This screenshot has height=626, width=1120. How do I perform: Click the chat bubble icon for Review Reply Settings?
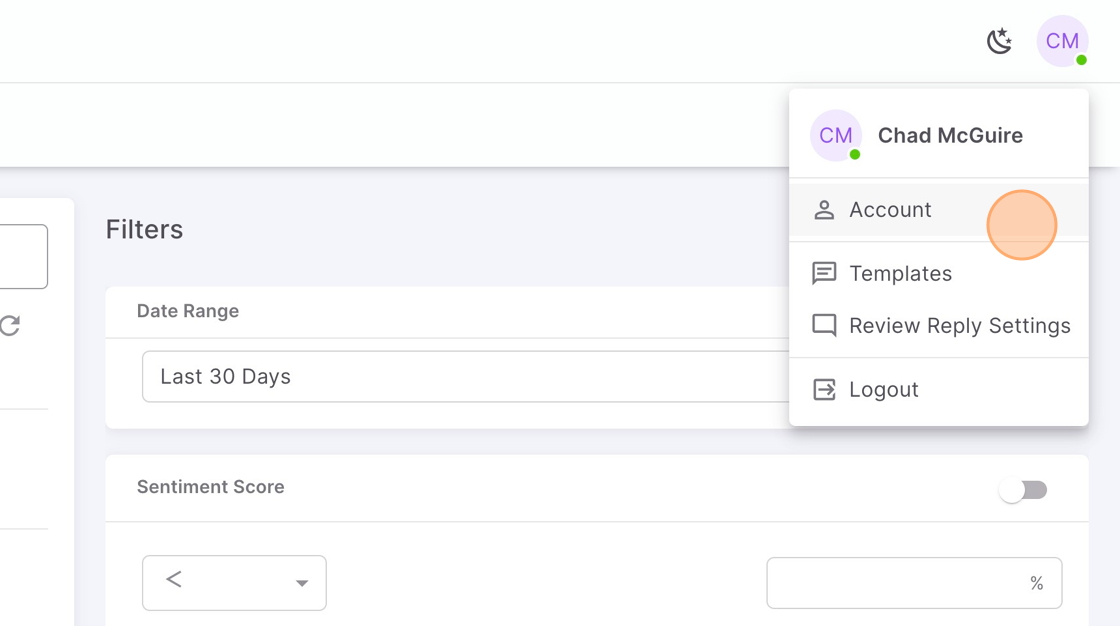824,326
